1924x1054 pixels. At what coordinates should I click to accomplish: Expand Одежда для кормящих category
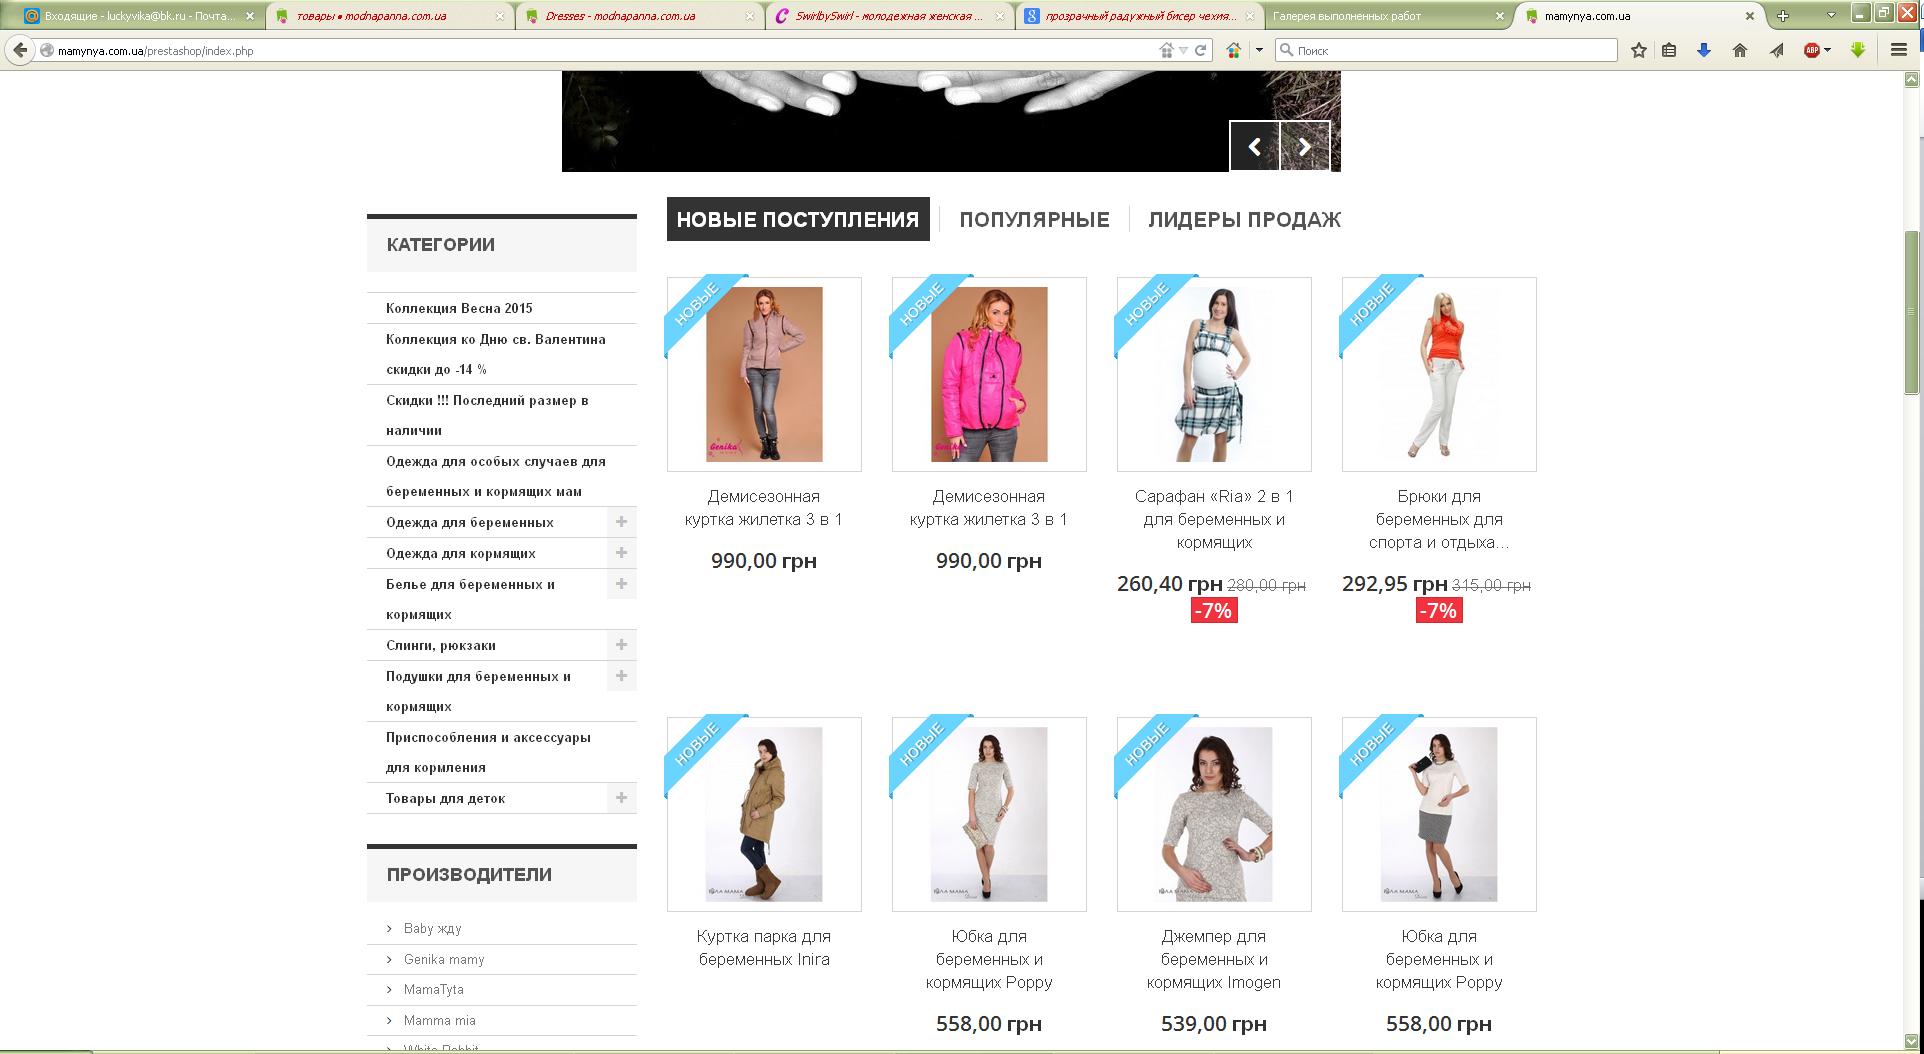[x=621, y=553]
